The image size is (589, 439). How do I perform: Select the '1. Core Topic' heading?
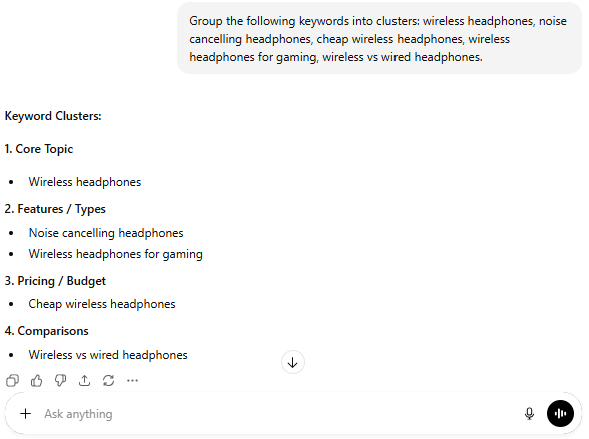(39, 149)
